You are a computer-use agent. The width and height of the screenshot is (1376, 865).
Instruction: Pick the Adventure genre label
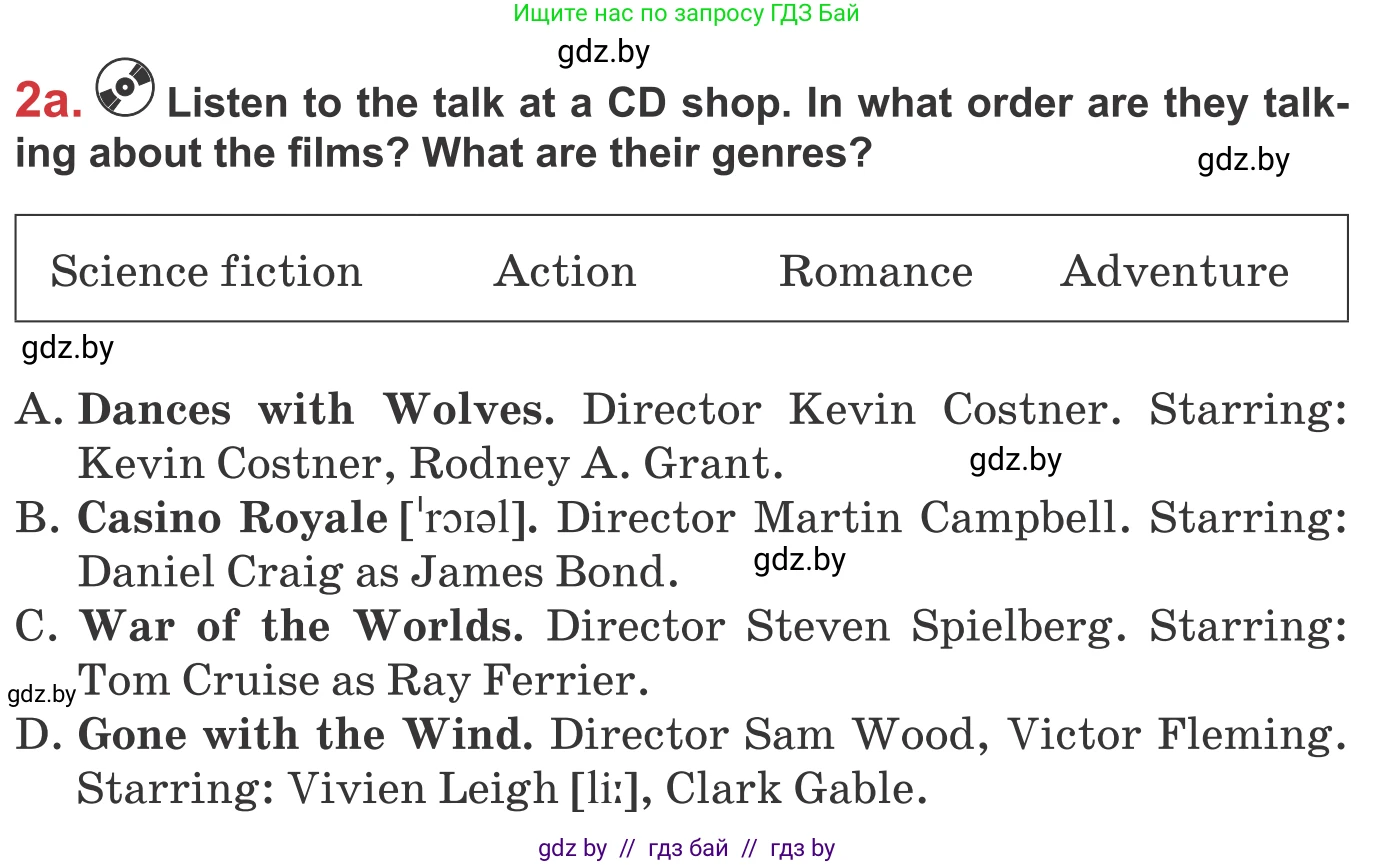(1174, 271)
